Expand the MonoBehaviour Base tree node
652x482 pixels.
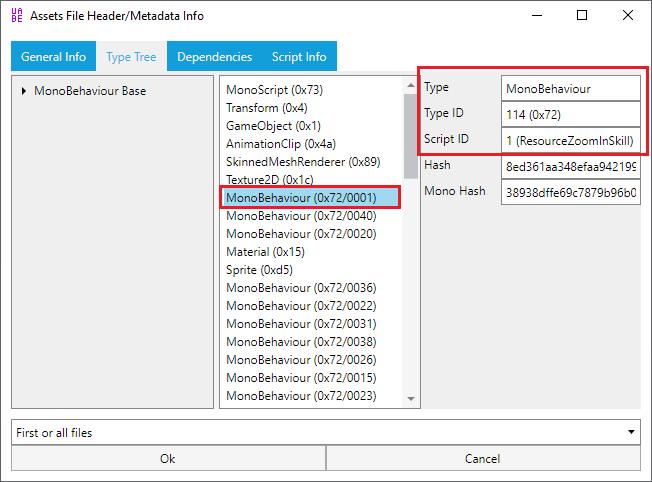pyautogui.click(x=24, y=91)
